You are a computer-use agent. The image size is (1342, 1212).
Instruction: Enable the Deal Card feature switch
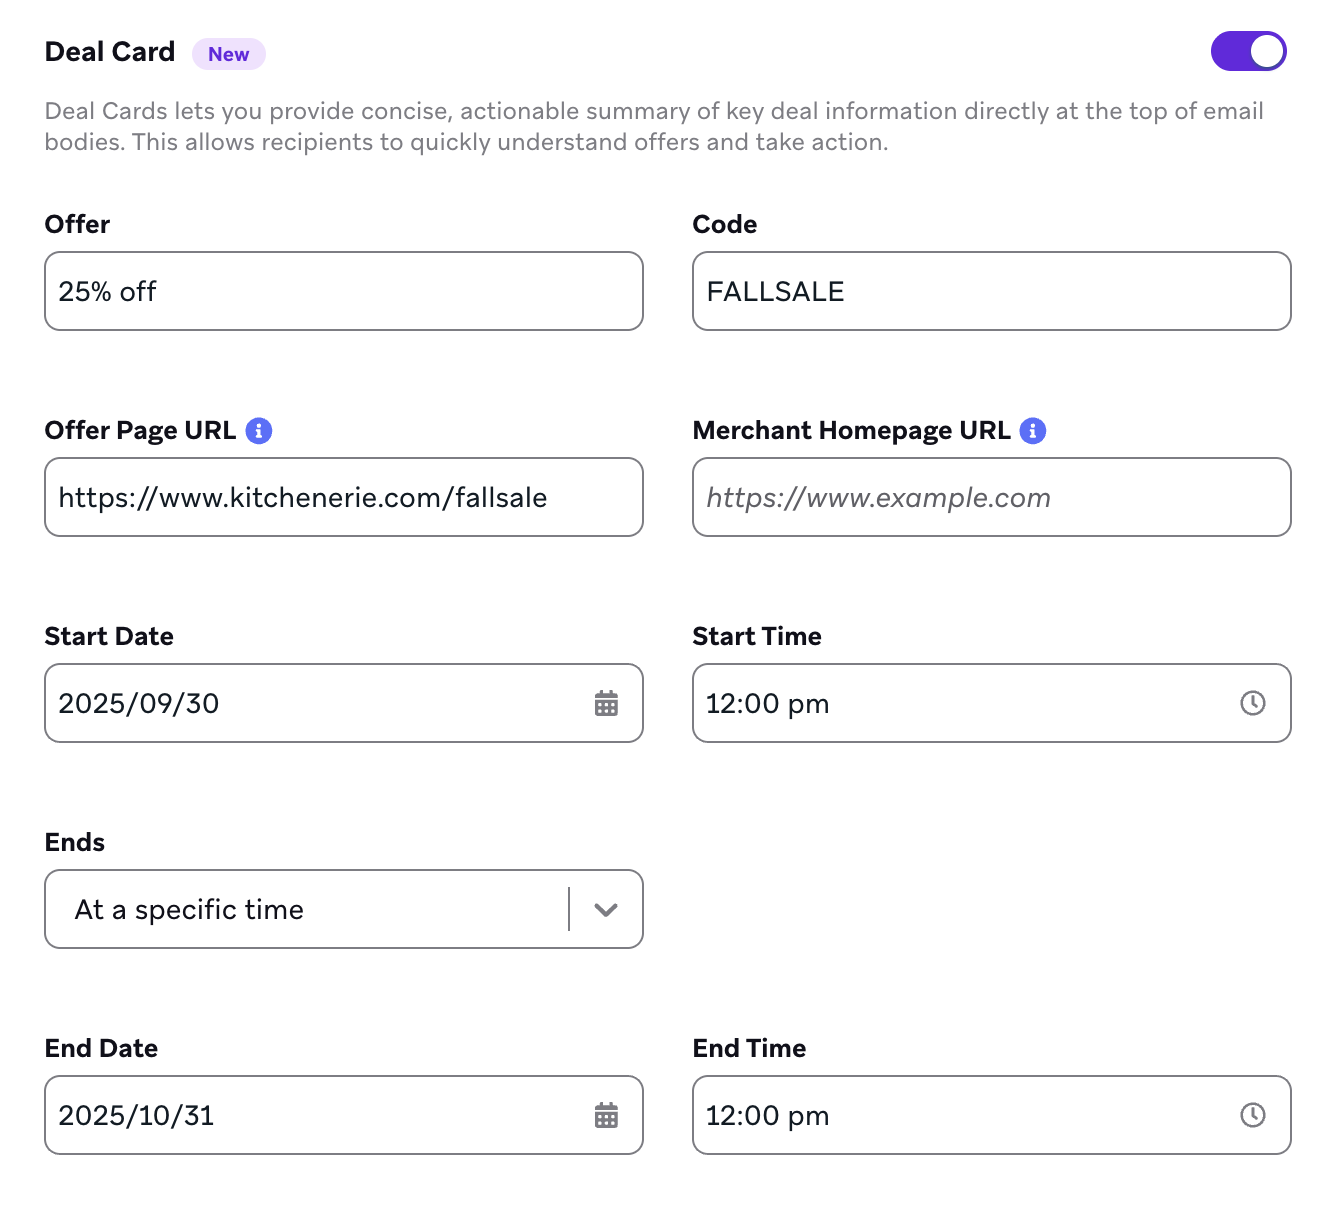point(1248,49)
